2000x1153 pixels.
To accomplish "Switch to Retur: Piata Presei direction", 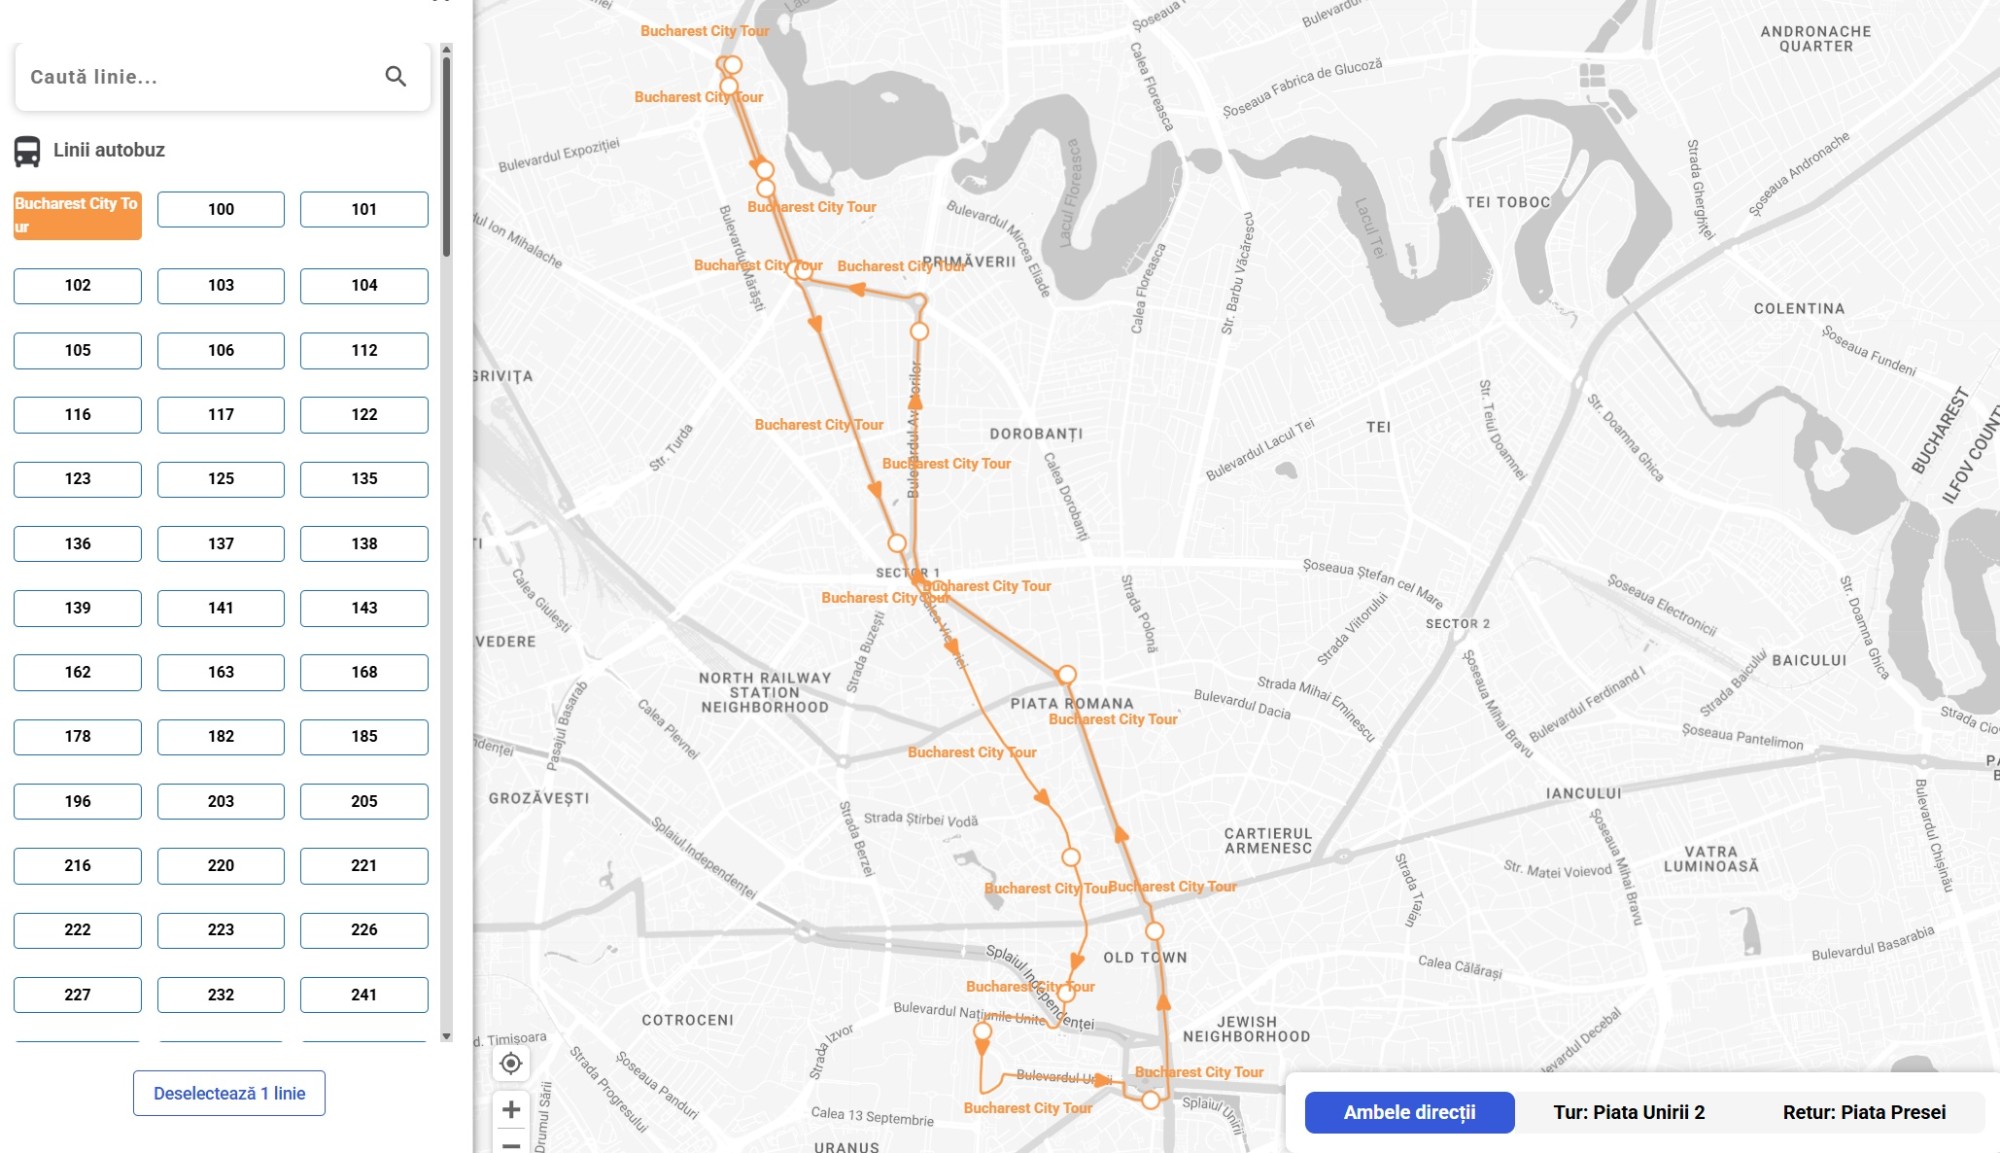I will click(x=1864, y=1112).
